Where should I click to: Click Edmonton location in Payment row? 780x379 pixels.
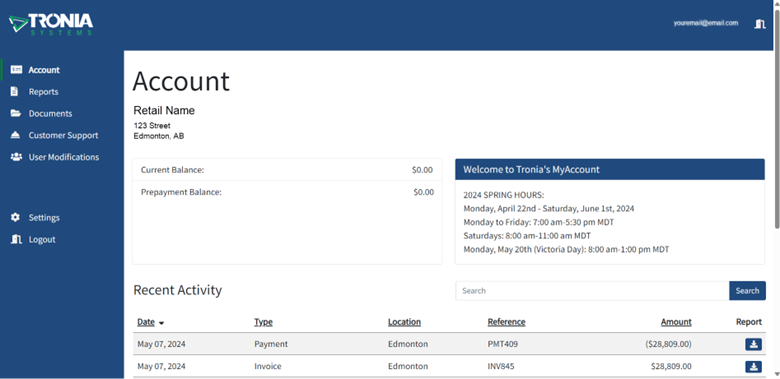click(x=408, y=344)
